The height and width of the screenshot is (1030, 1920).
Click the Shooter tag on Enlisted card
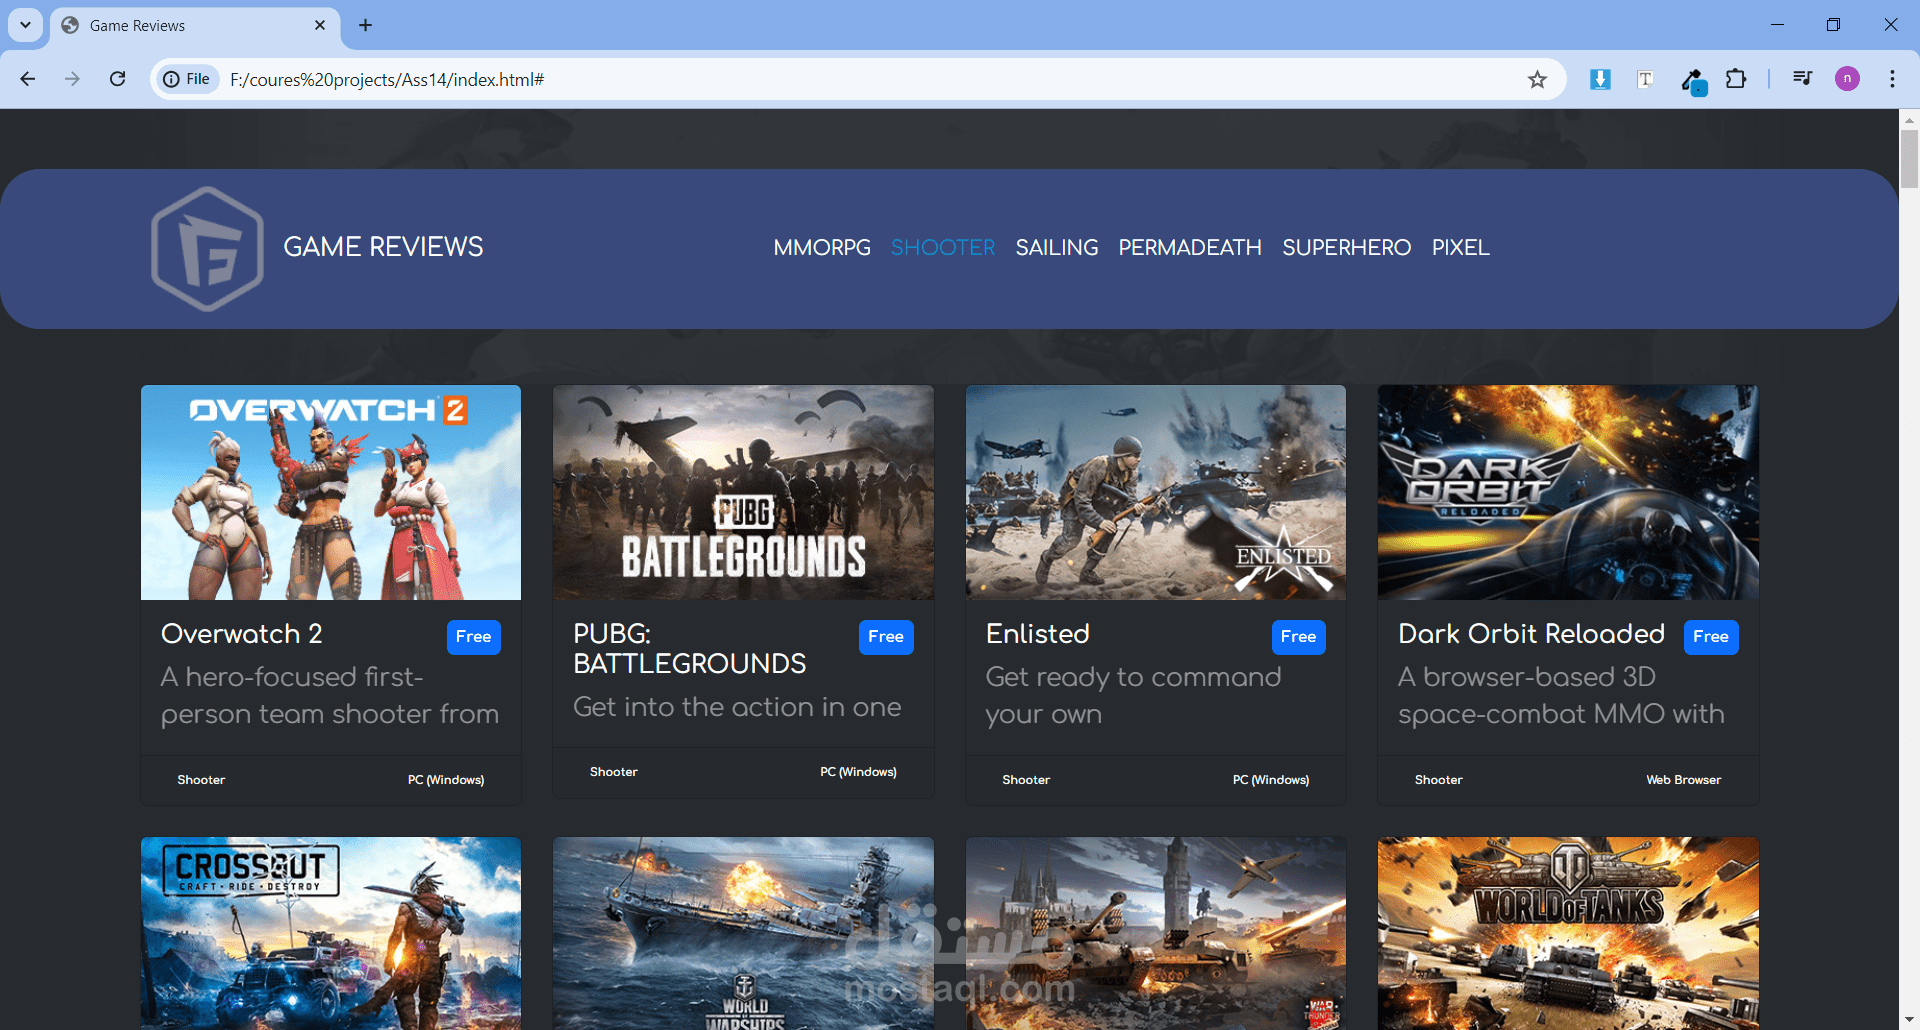coord(1026,780)
